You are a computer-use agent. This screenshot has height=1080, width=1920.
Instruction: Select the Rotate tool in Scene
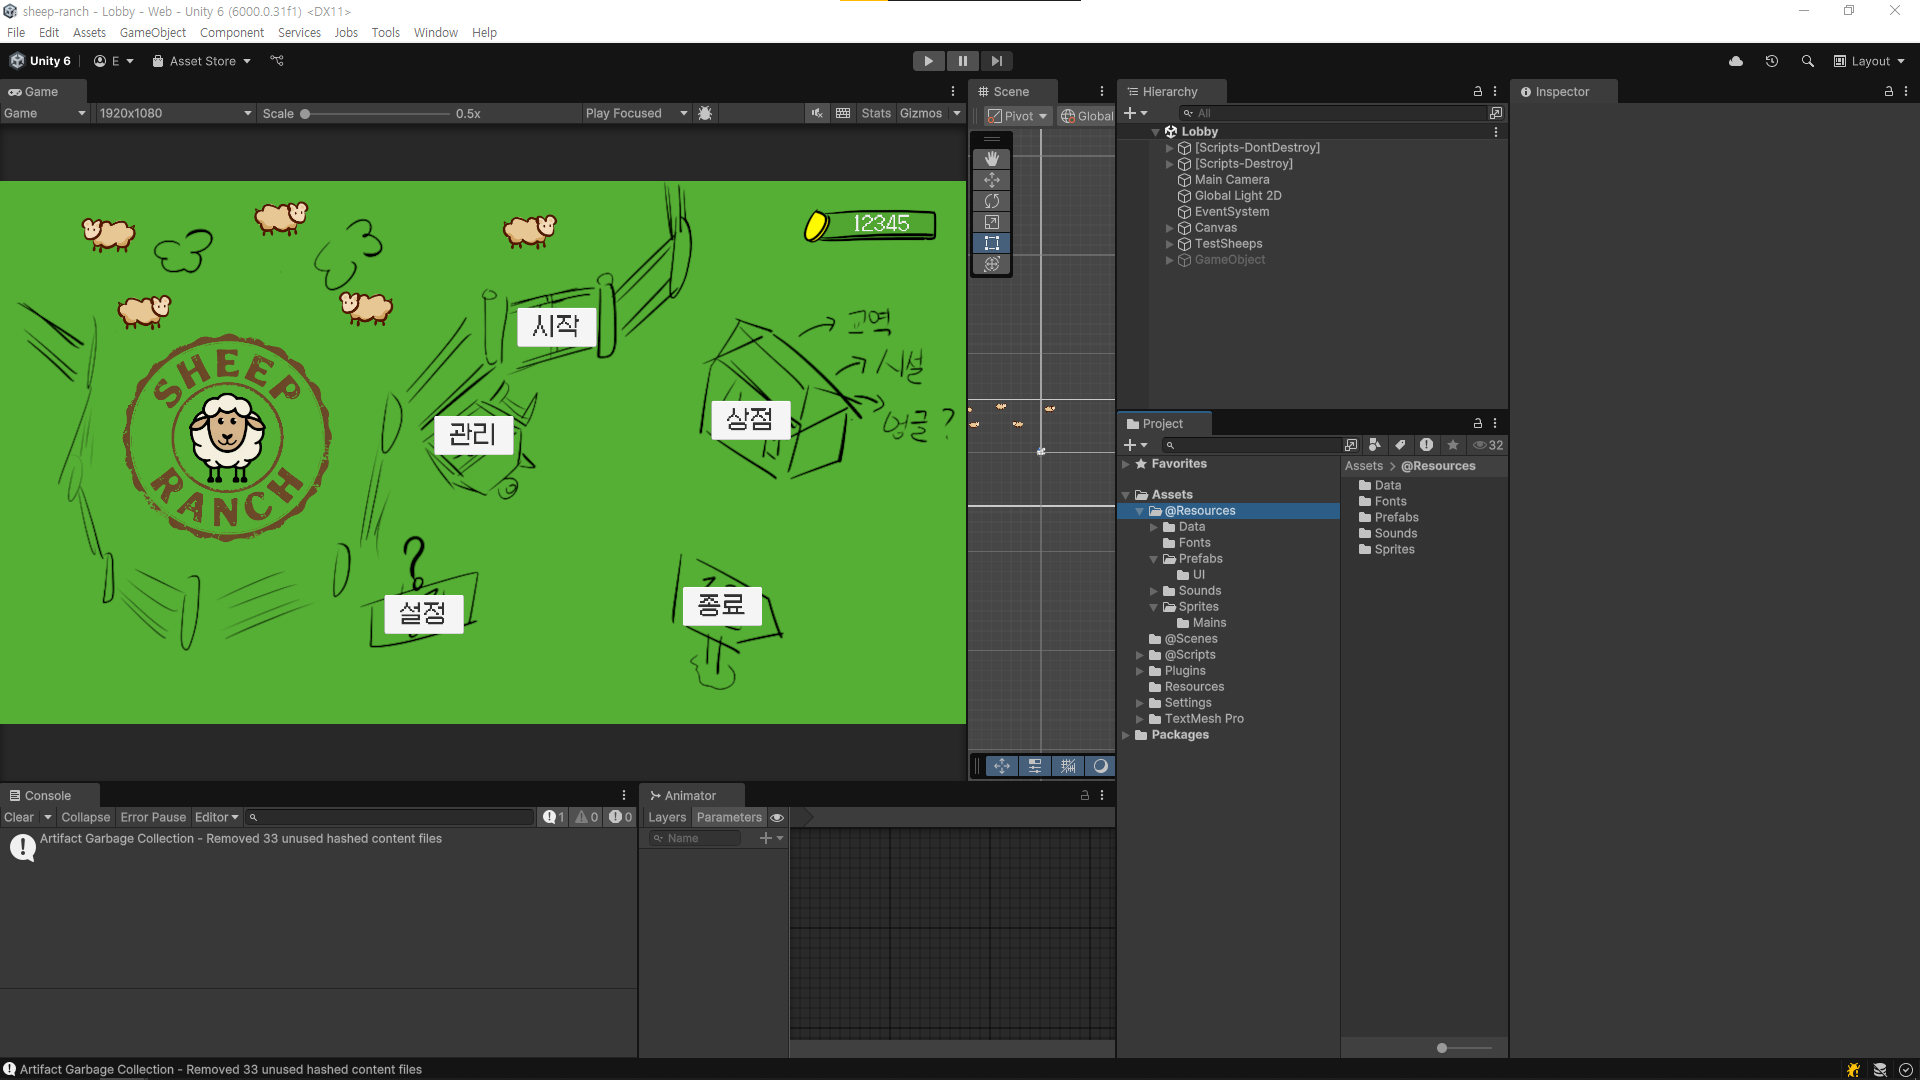click(x=991, y=201)
